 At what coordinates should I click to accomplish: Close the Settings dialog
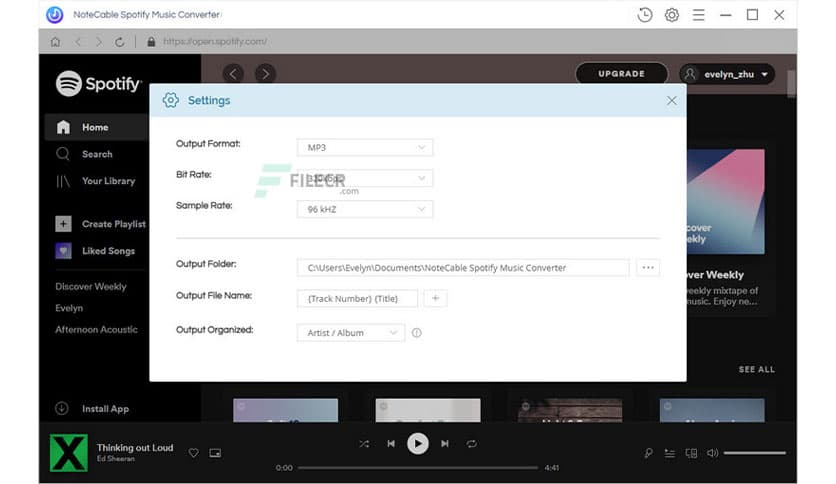click(671, 101)
